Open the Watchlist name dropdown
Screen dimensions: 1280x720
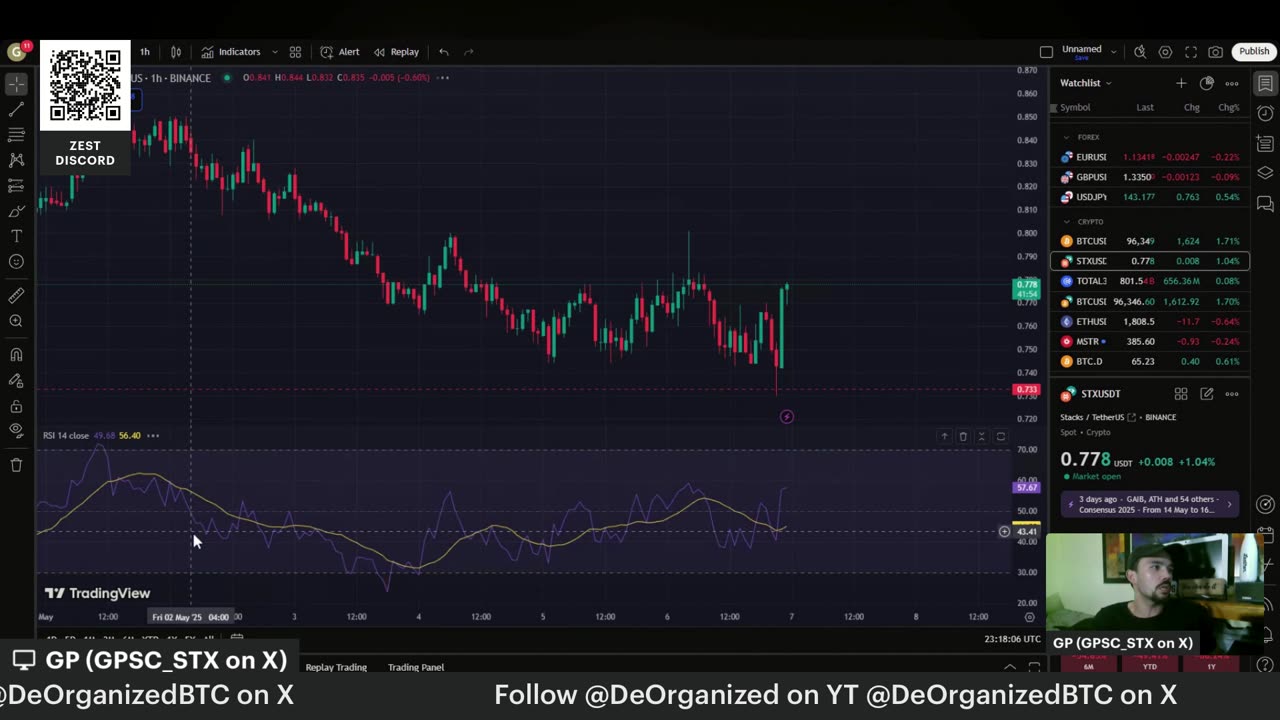(x=1086, y=83)
